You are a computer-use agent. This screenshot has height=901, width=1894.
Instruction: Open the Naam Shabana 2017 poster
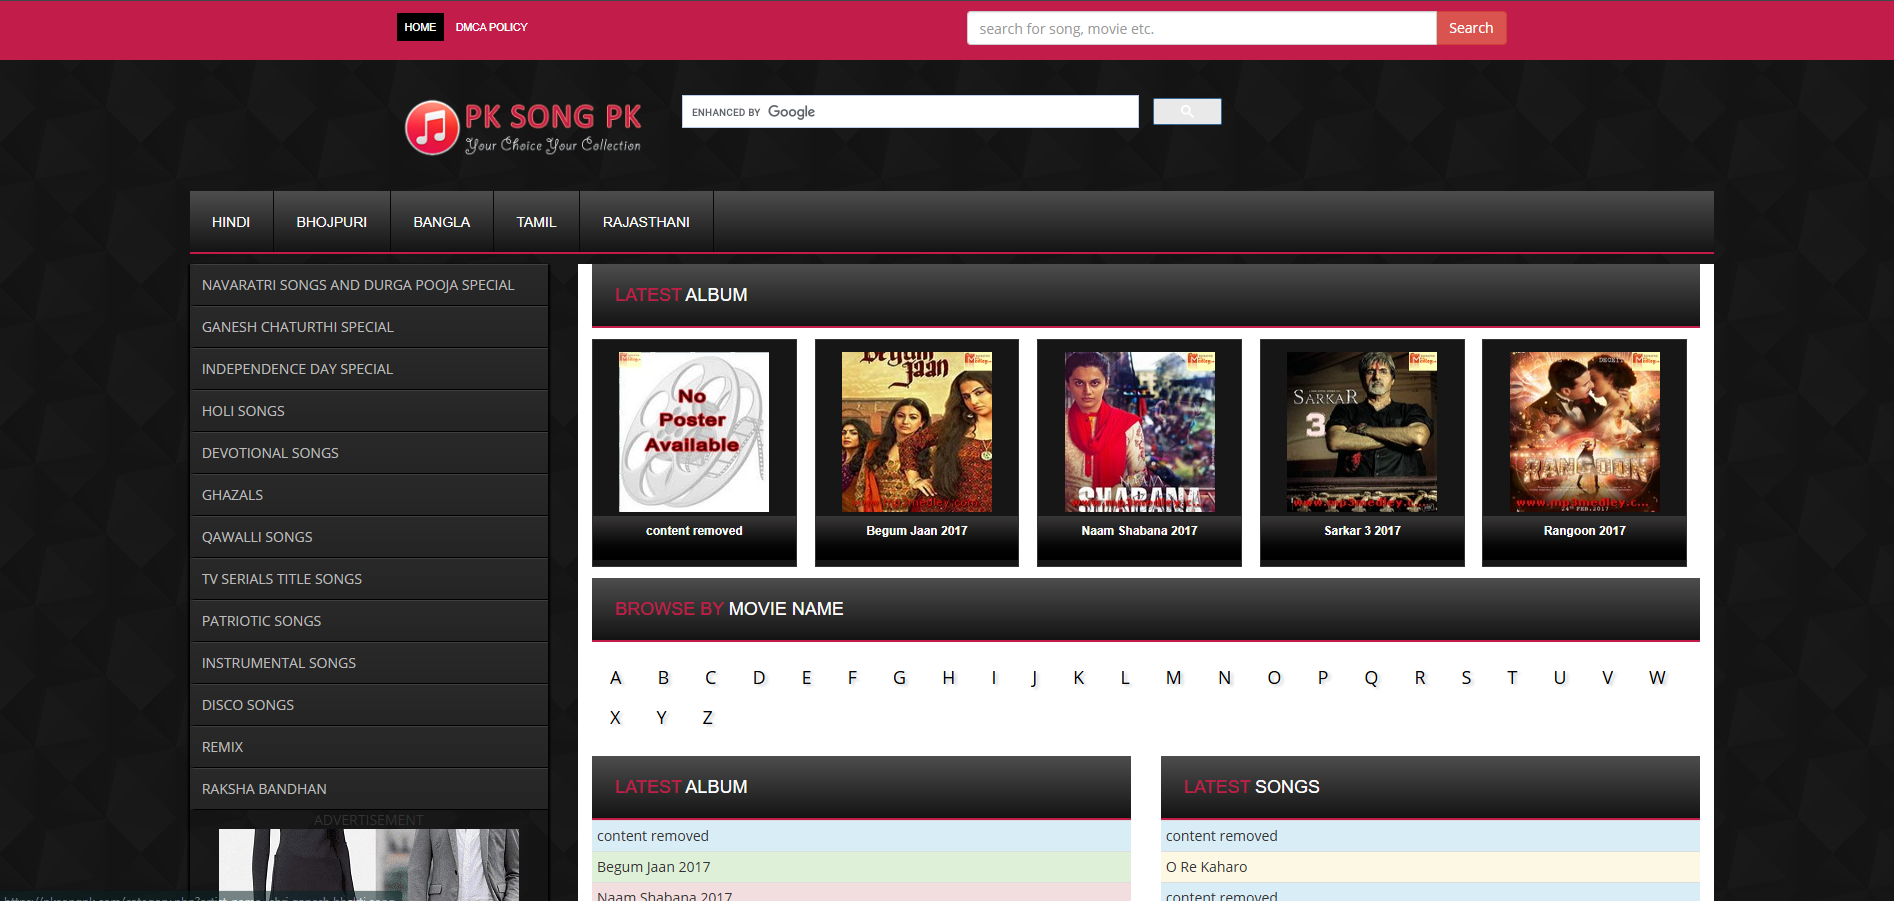[1139, 432]
